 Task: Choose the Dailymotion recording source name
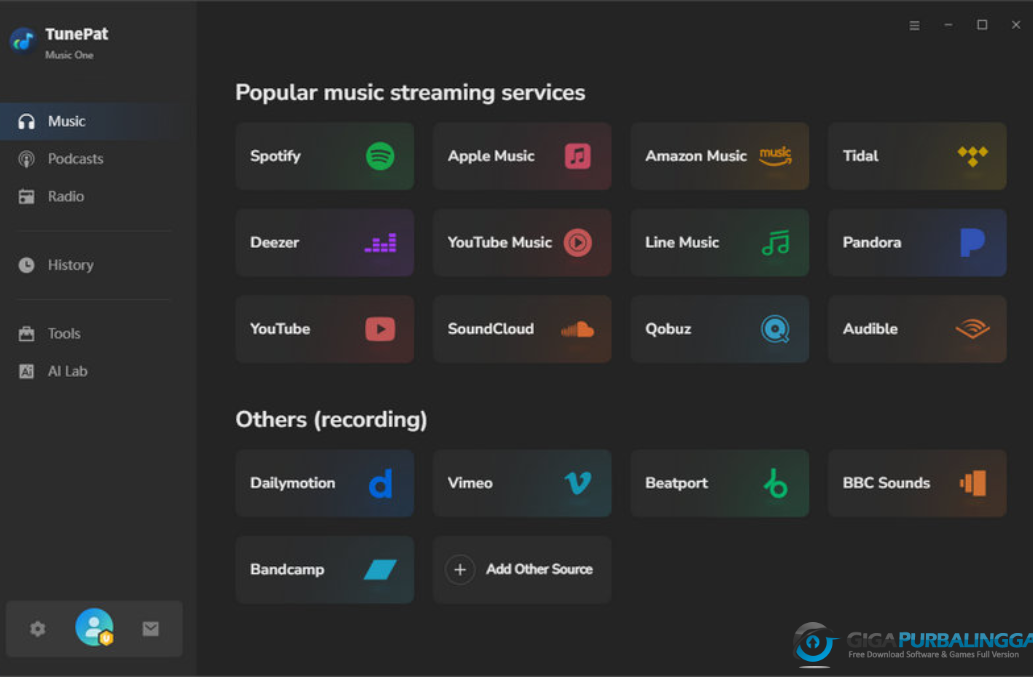293,484
